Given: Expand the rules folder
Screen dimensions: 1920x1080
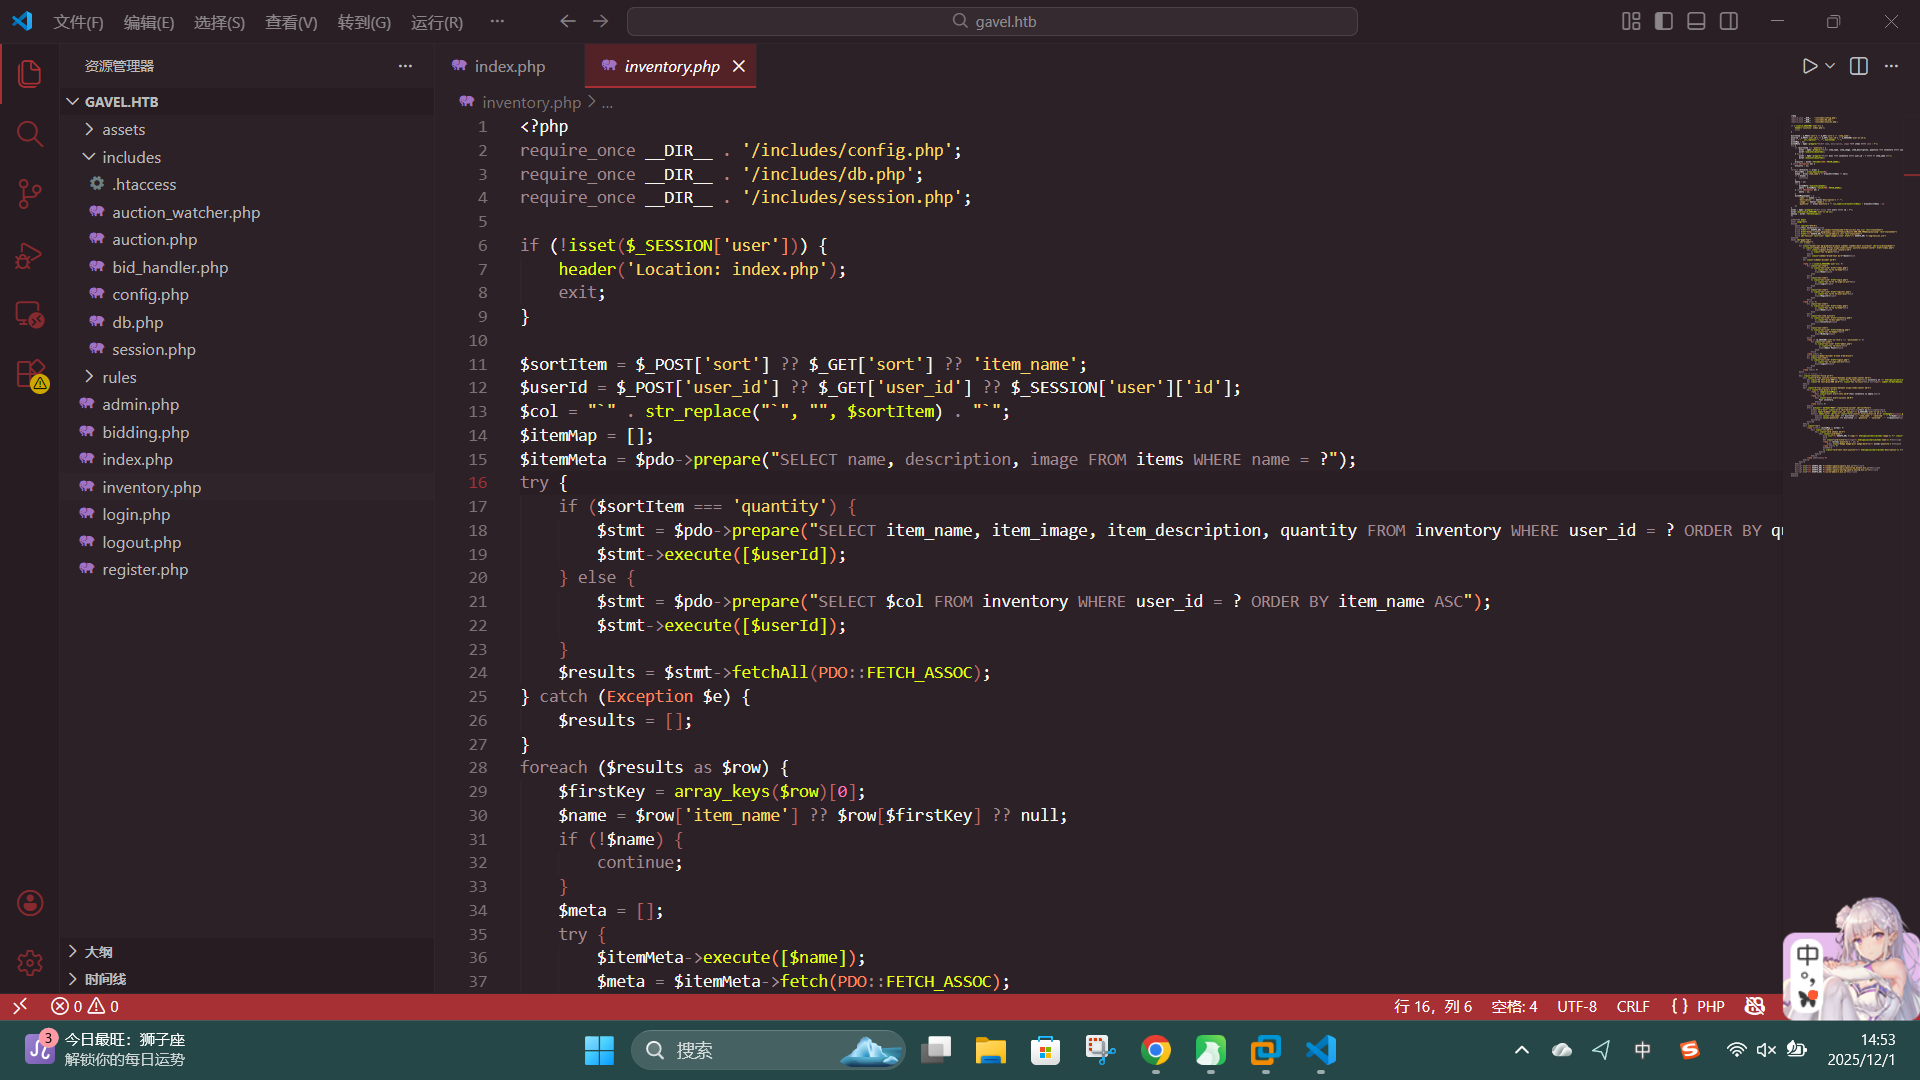Looking at the screenshot, I should pyautogui.click(x=119, y=377).
